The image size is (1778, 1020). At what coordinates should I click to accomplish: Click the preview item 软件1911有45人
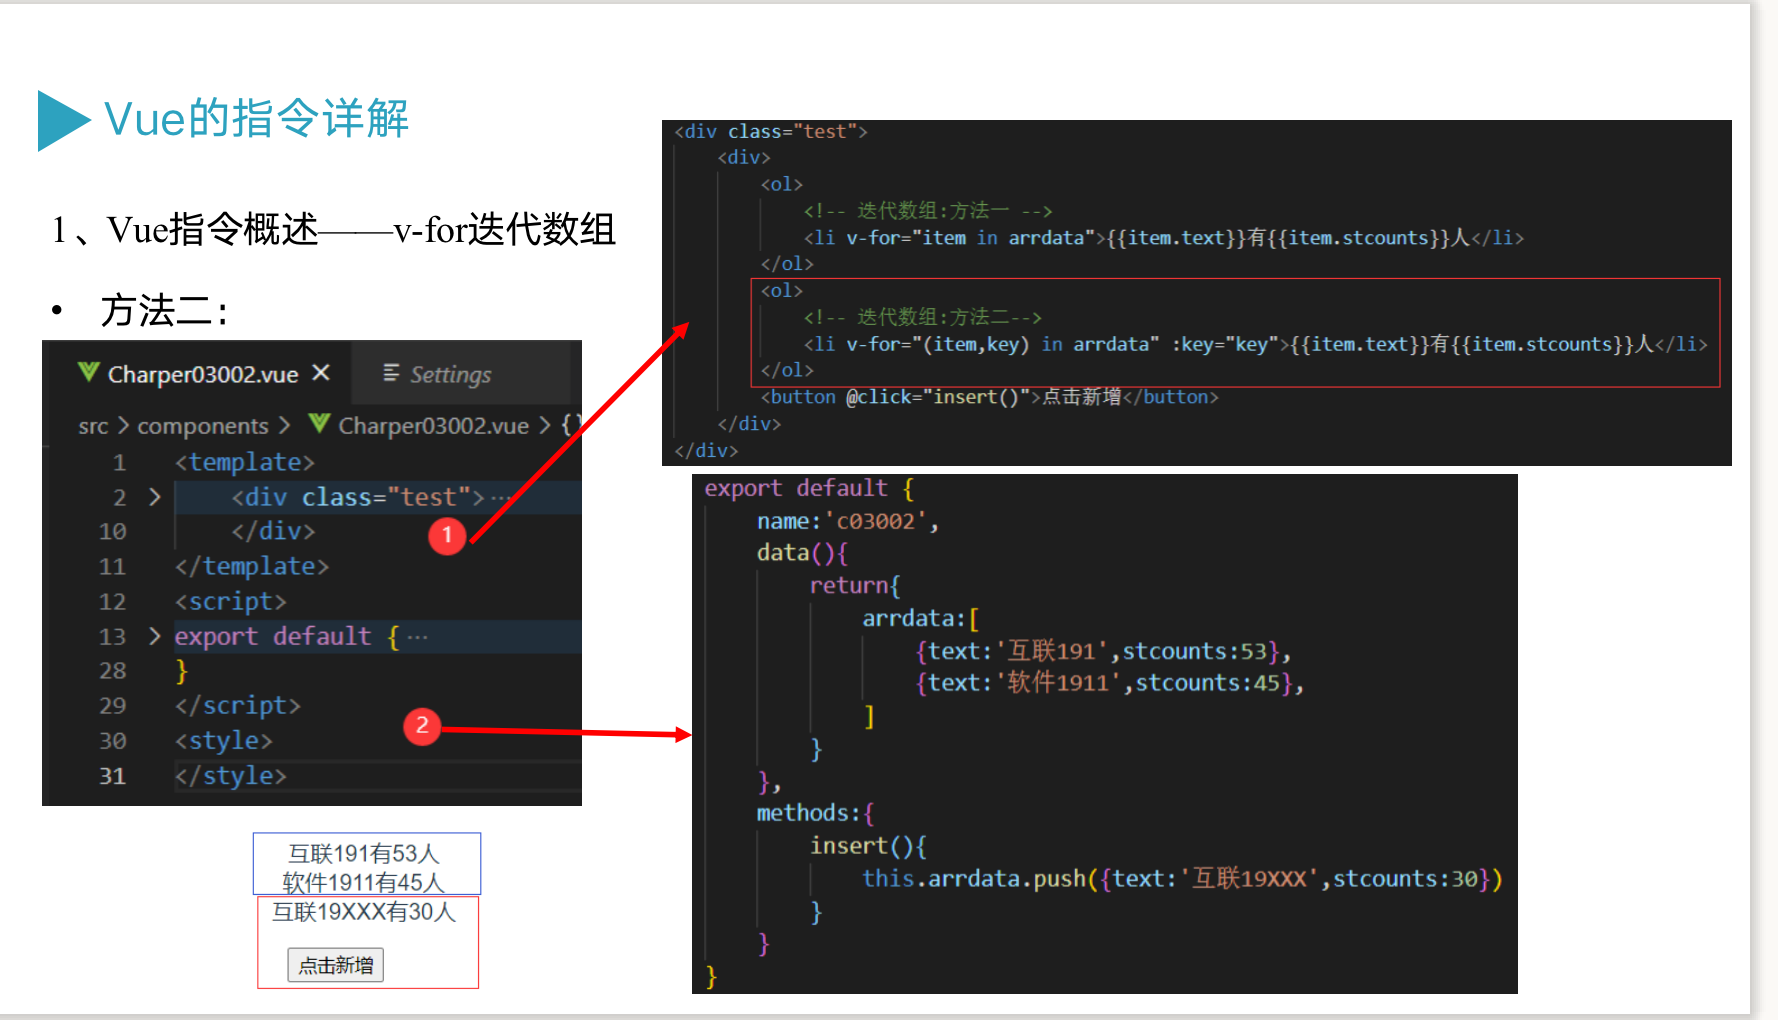pos(363,882)
